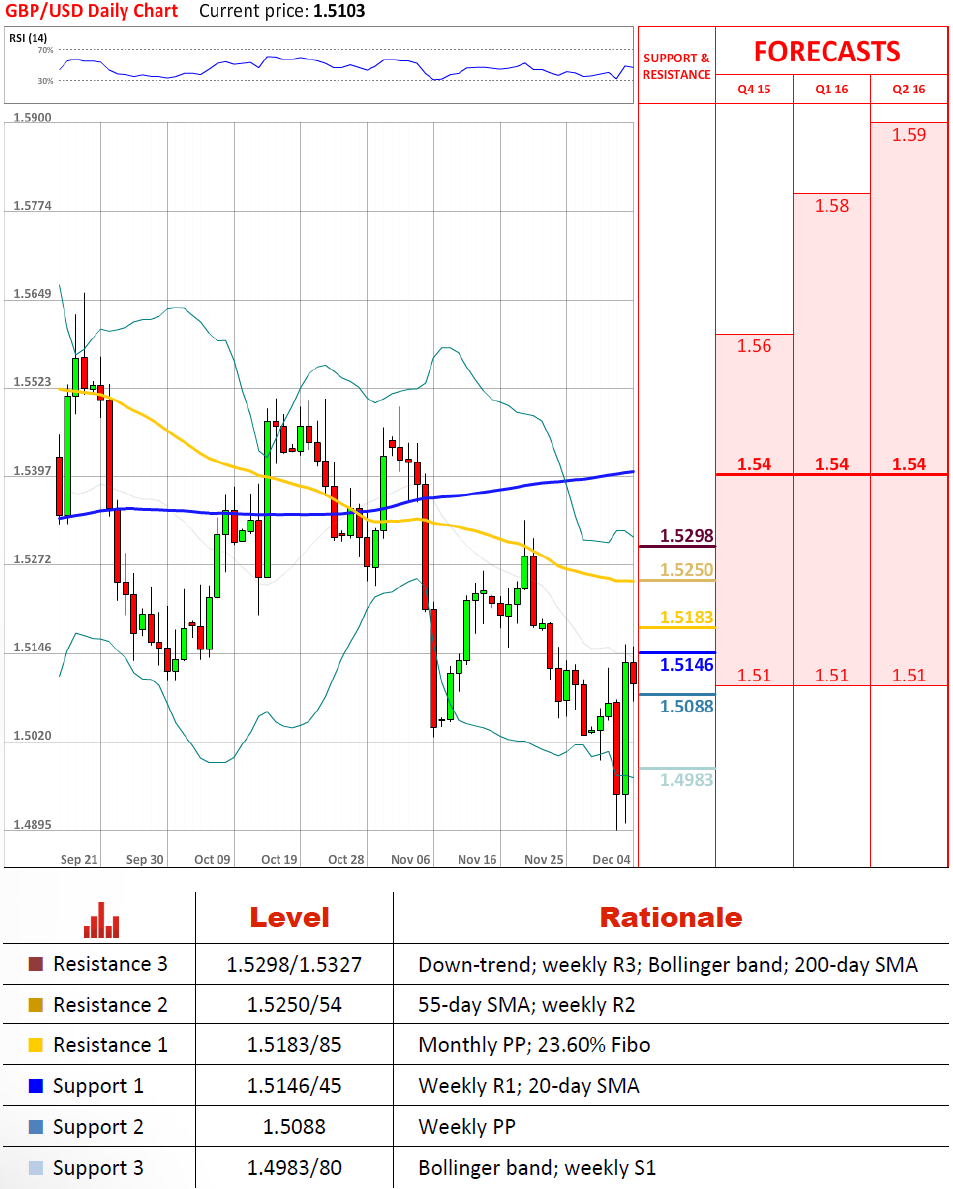Click the yellow Resistance 1 color swatch
This screenshot has height=1189, width=953.
tap(36, 1045)
